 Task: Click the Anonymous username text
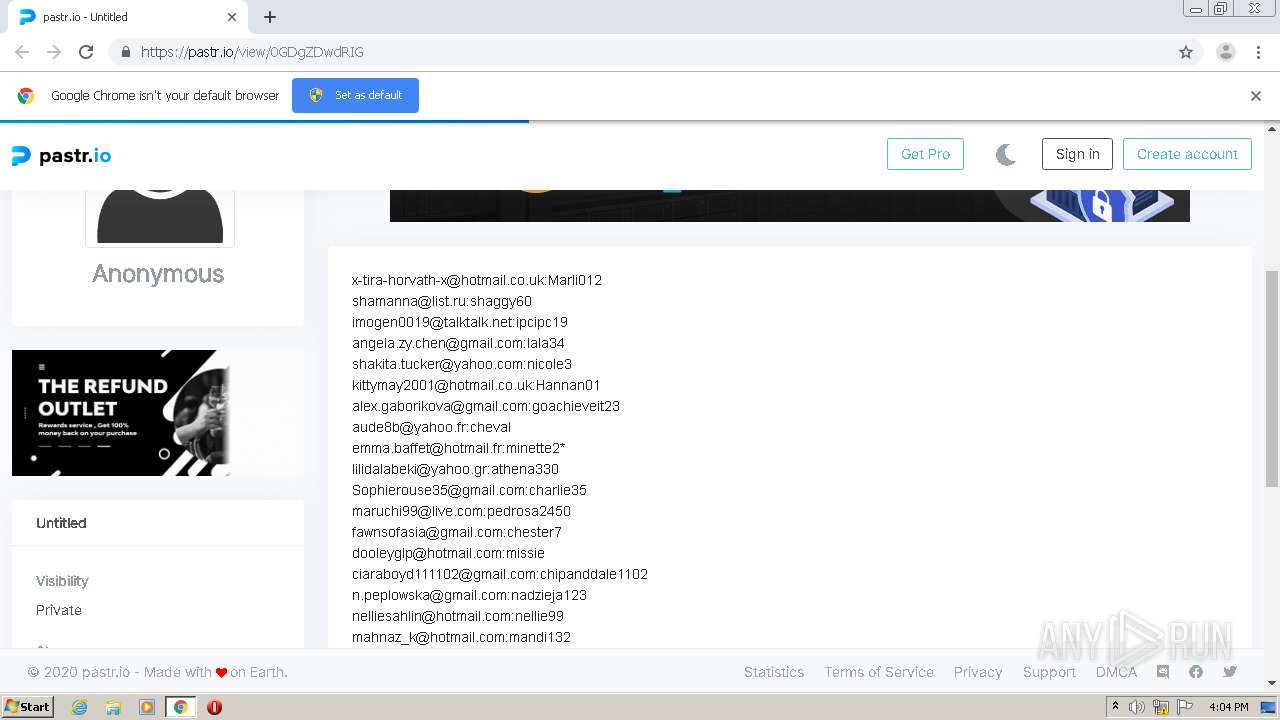158,274
